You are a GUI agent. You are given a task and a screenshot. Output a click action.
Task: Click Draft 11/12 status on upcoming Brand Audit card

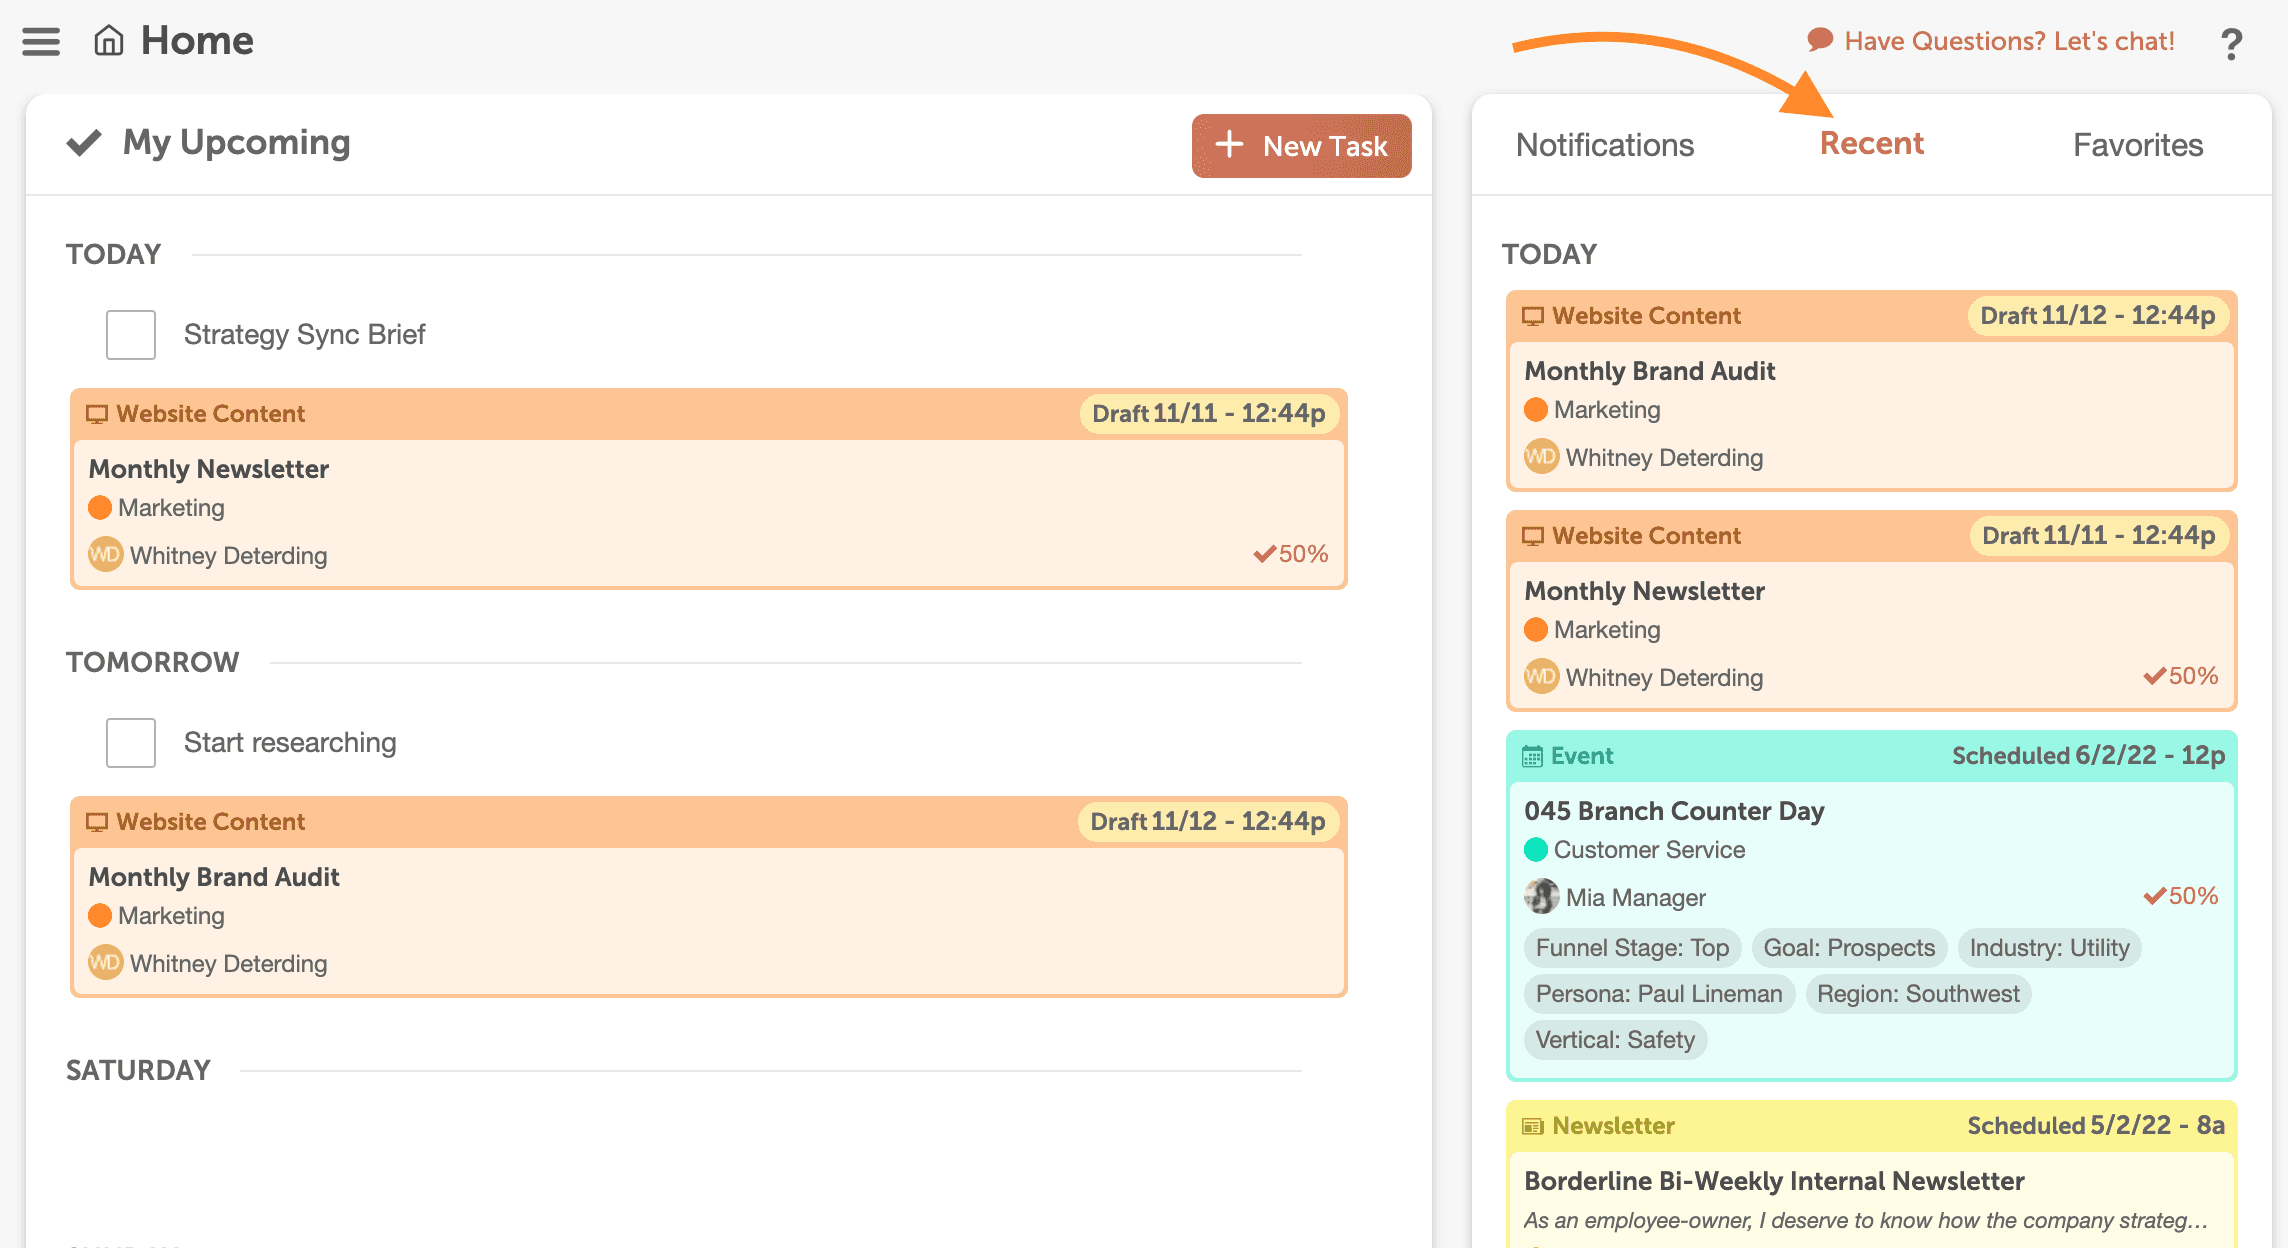click(1208, 822)
